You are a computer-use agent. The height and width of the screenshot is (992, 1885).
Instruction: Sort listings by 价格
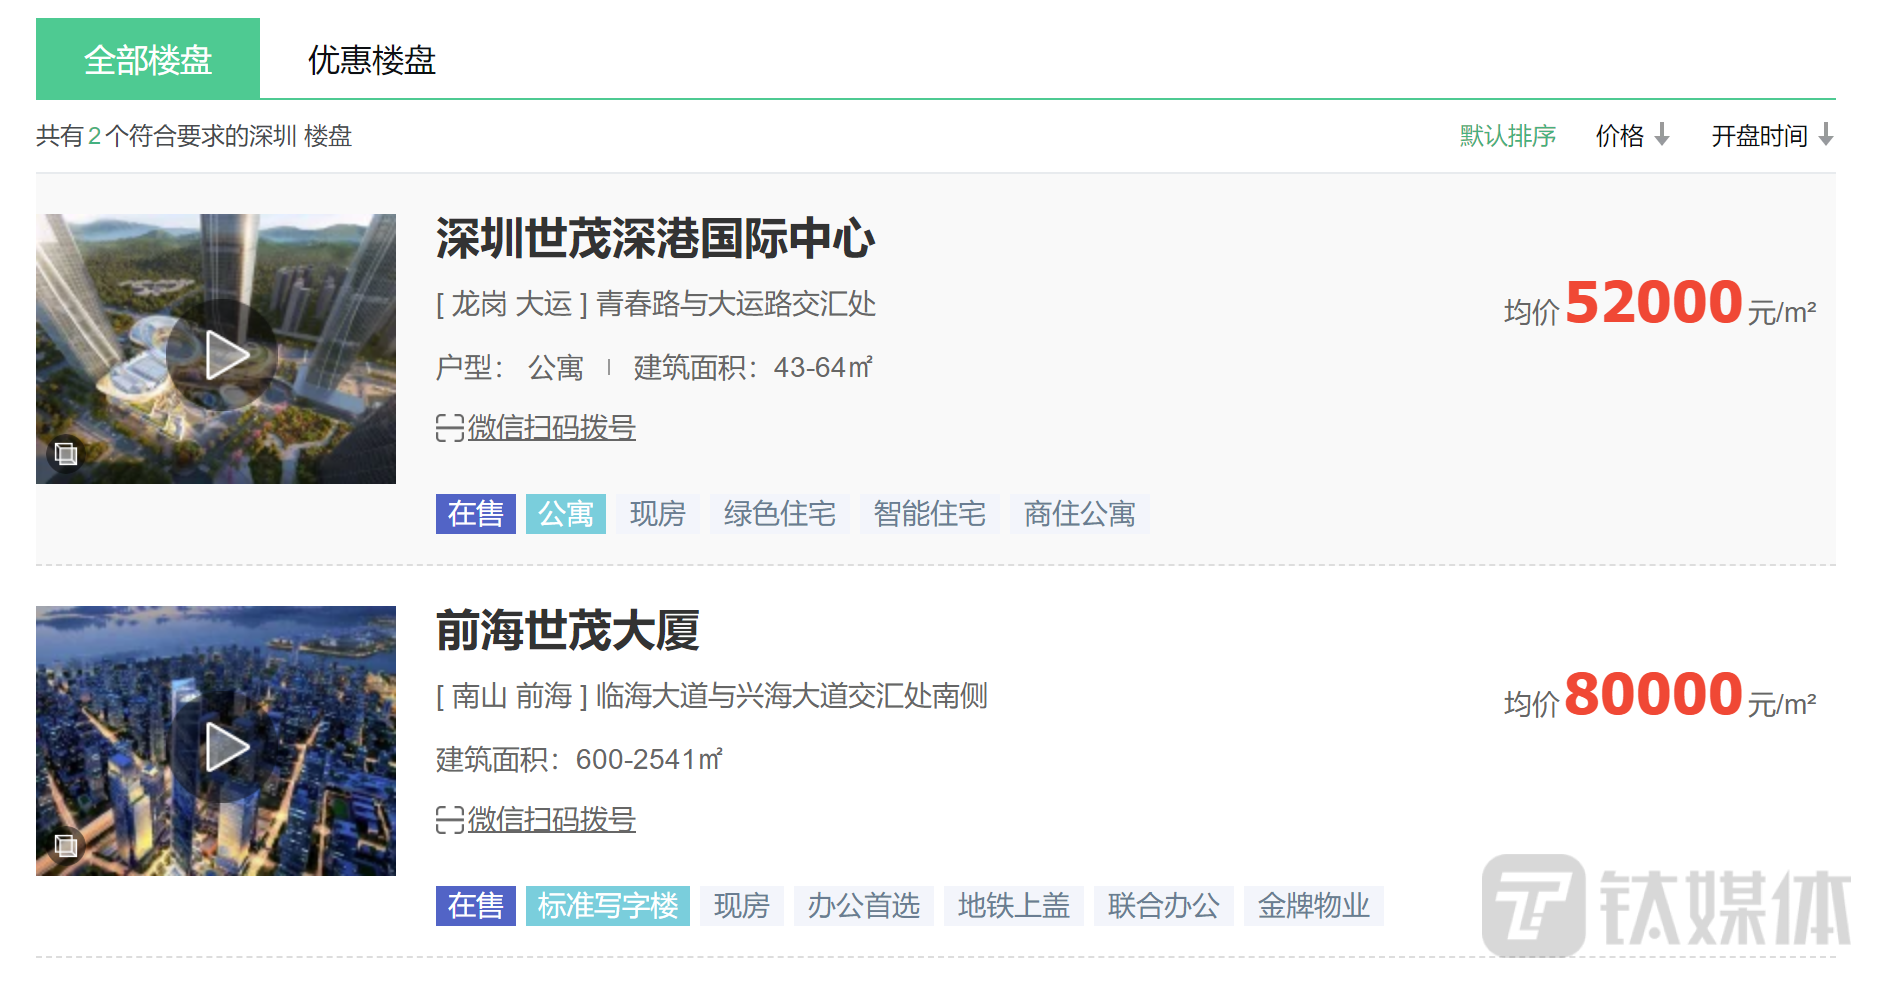(1620, 135)
